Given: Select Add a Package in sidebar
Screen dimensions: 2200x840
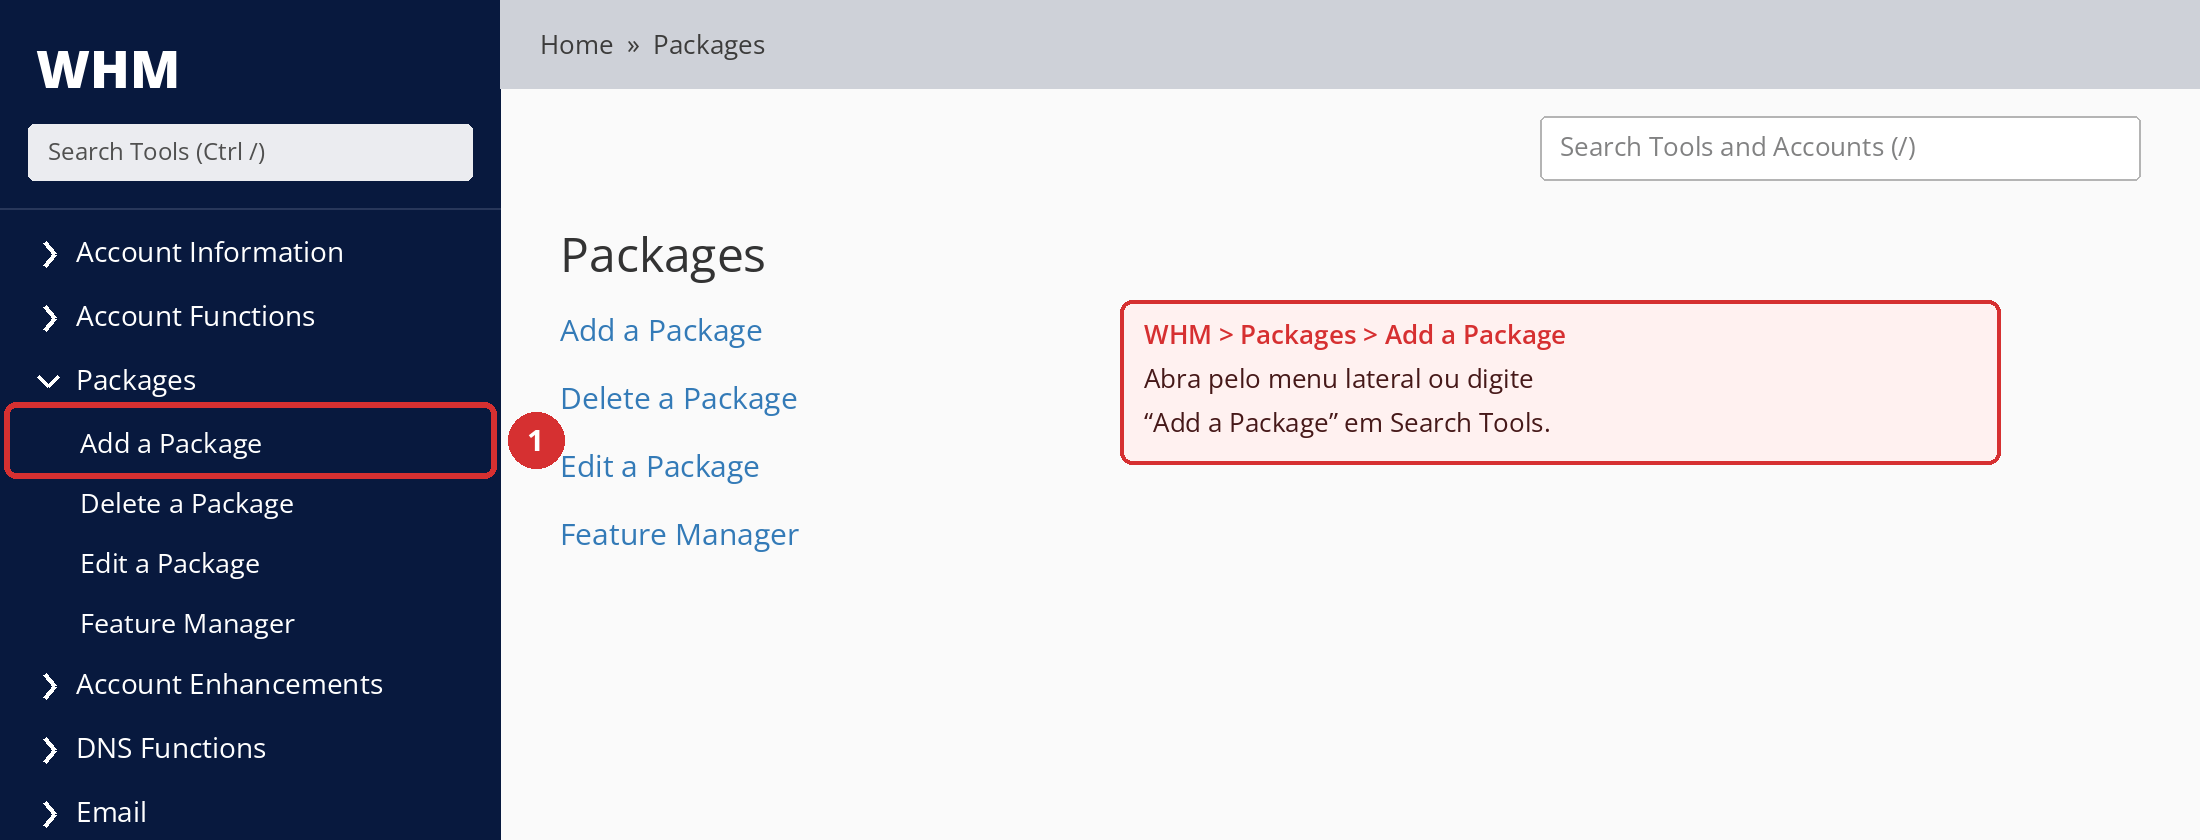Looking at the screenshot, I should tap(171, 443).
